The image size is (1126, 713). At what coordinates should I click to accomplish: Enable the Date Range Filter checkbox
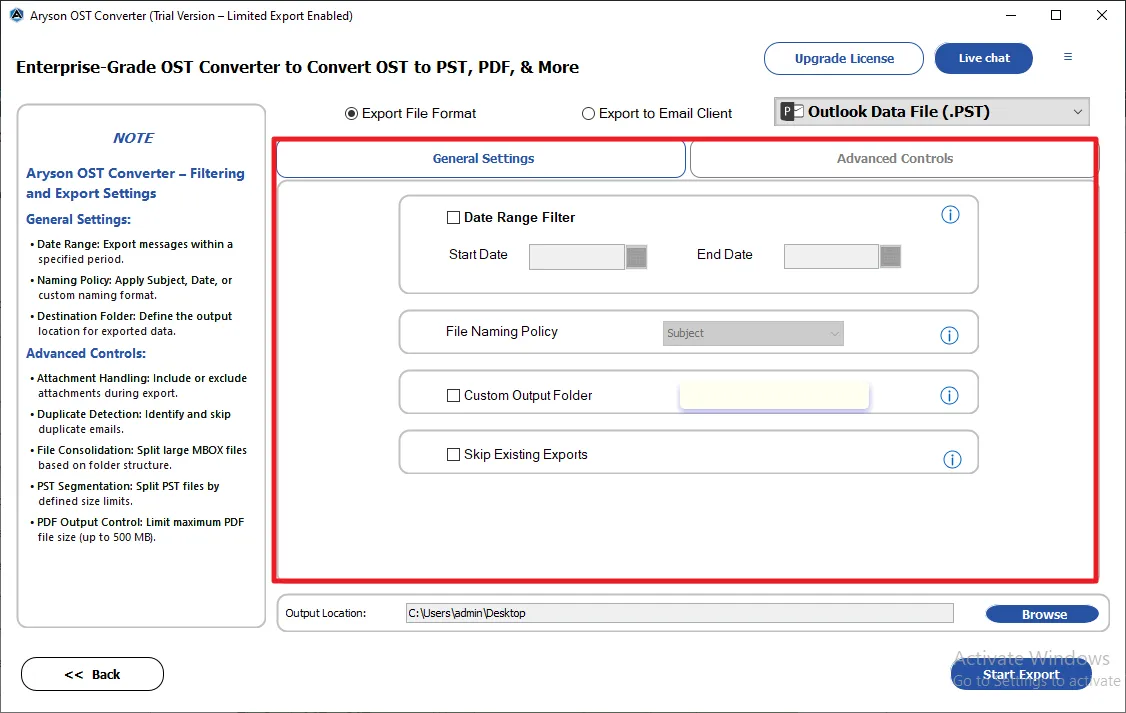click(453, 218)
